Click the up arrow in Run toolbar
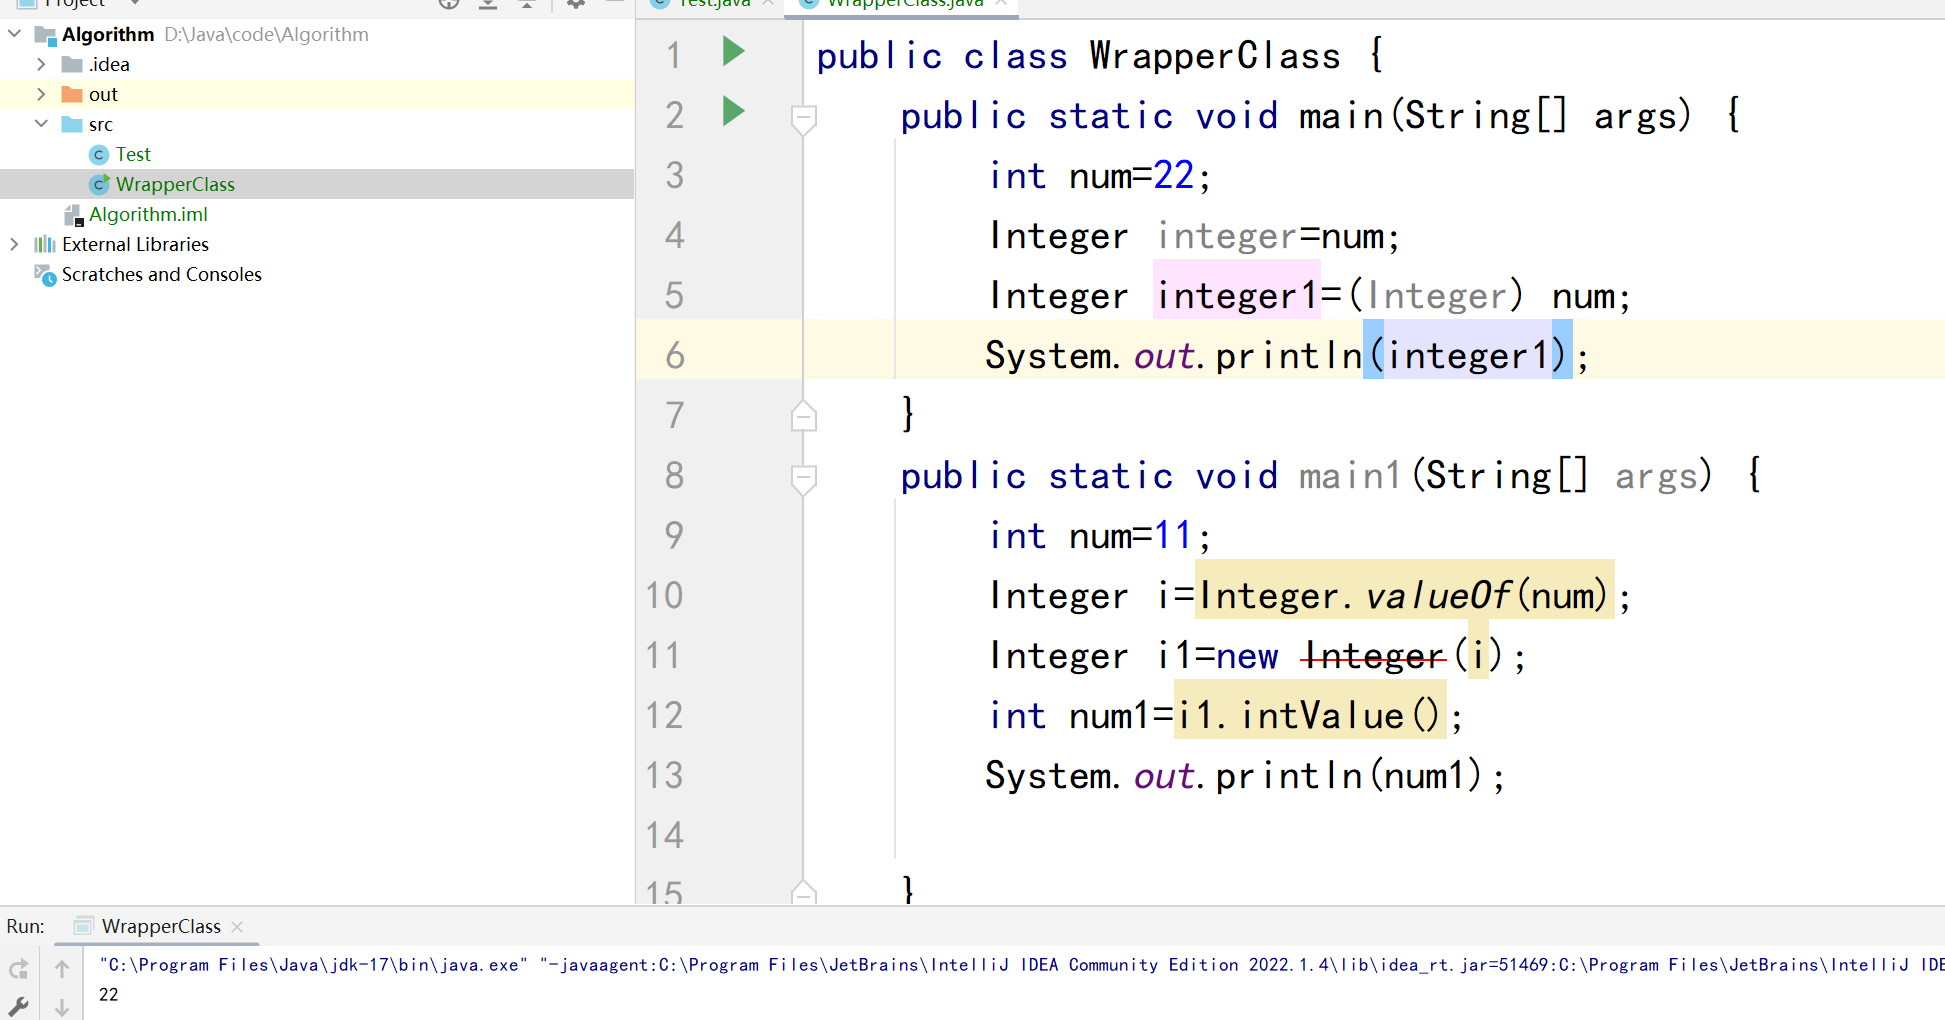Image resolution: width=1945 pixels, height=1020 pixels. [x=62, y=969]
